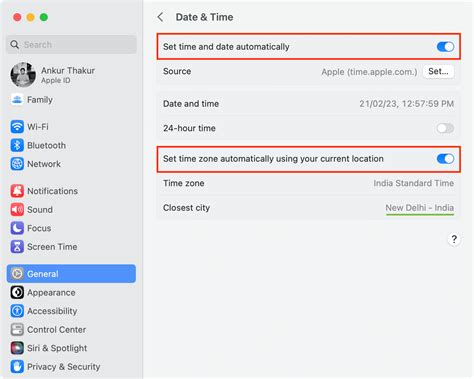Screen dimensions: 474x379
Task: Click the Notifications bell icon
Action: (17, 191)
